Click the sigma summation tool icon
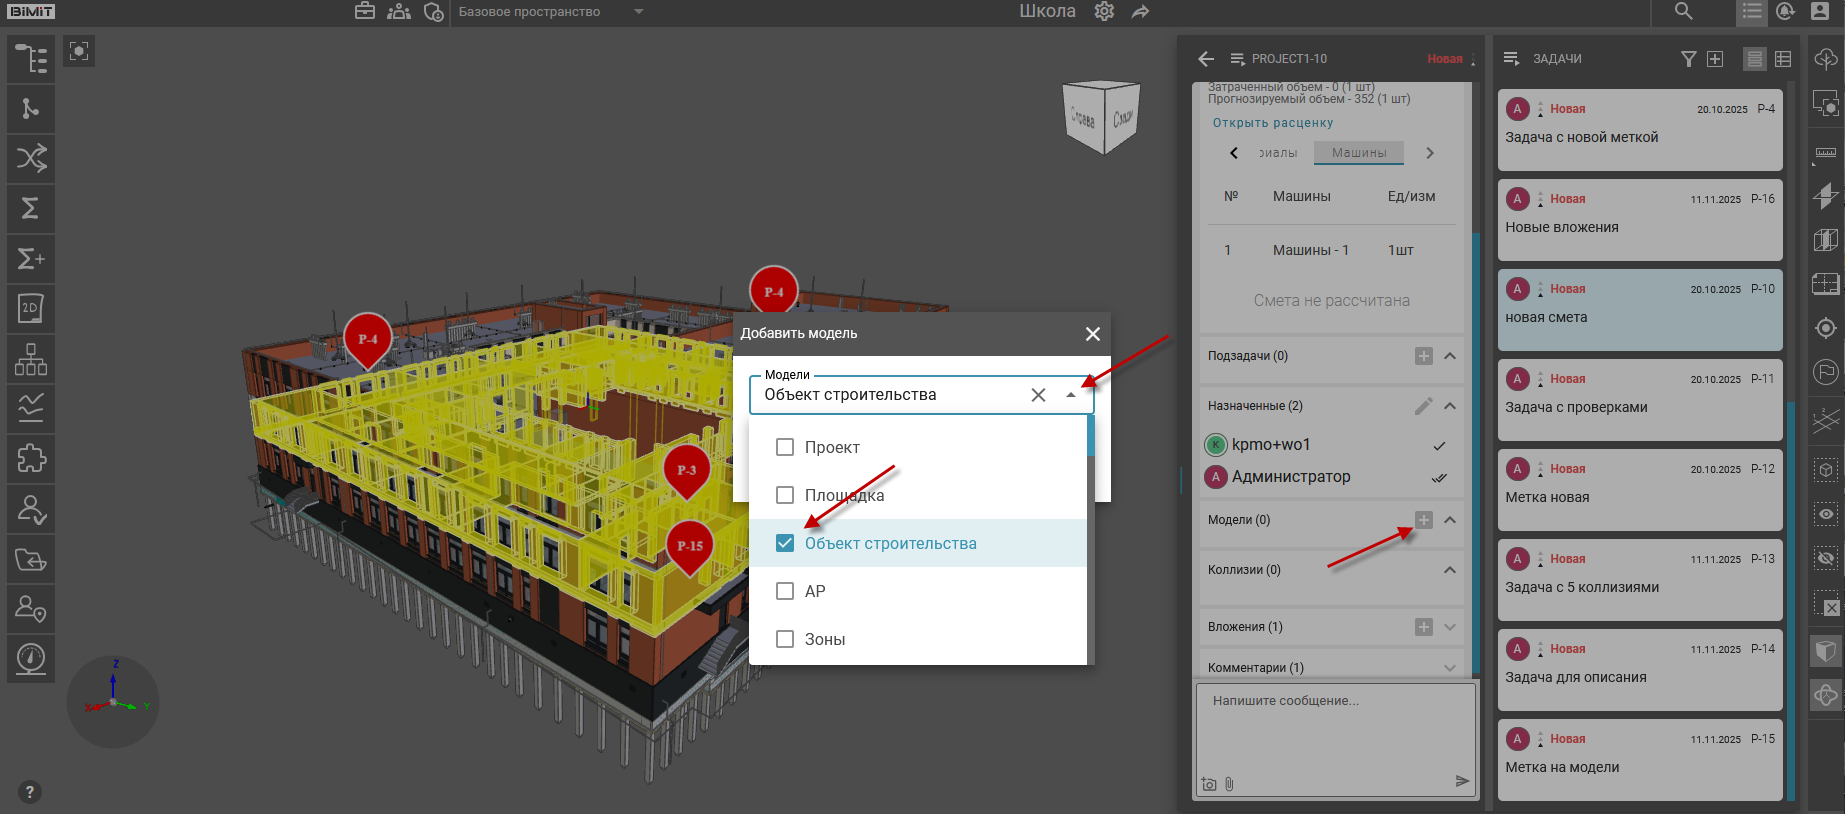This screenshot has width=1845, height=814. (31, 208)
